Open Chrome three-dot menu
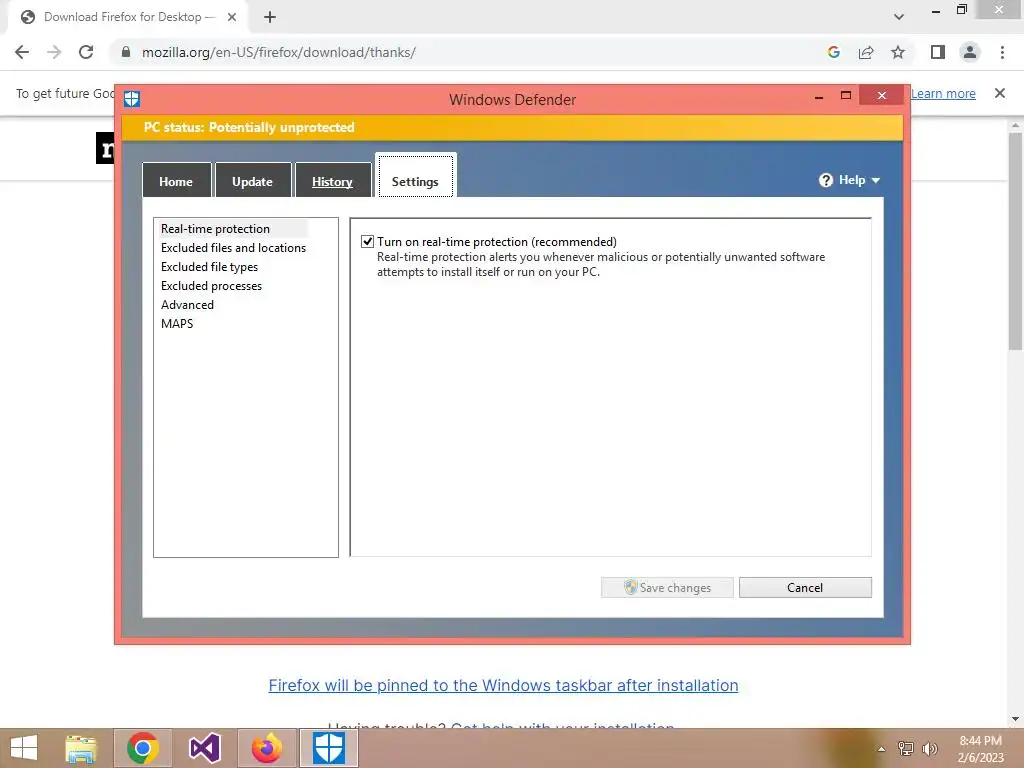 point(1002,52)
